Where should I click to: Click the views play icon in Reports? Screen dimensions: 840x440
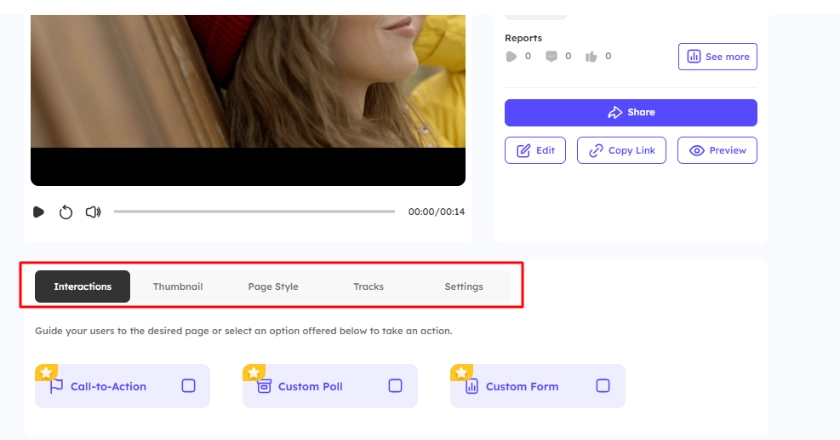(x=511, y=57)
